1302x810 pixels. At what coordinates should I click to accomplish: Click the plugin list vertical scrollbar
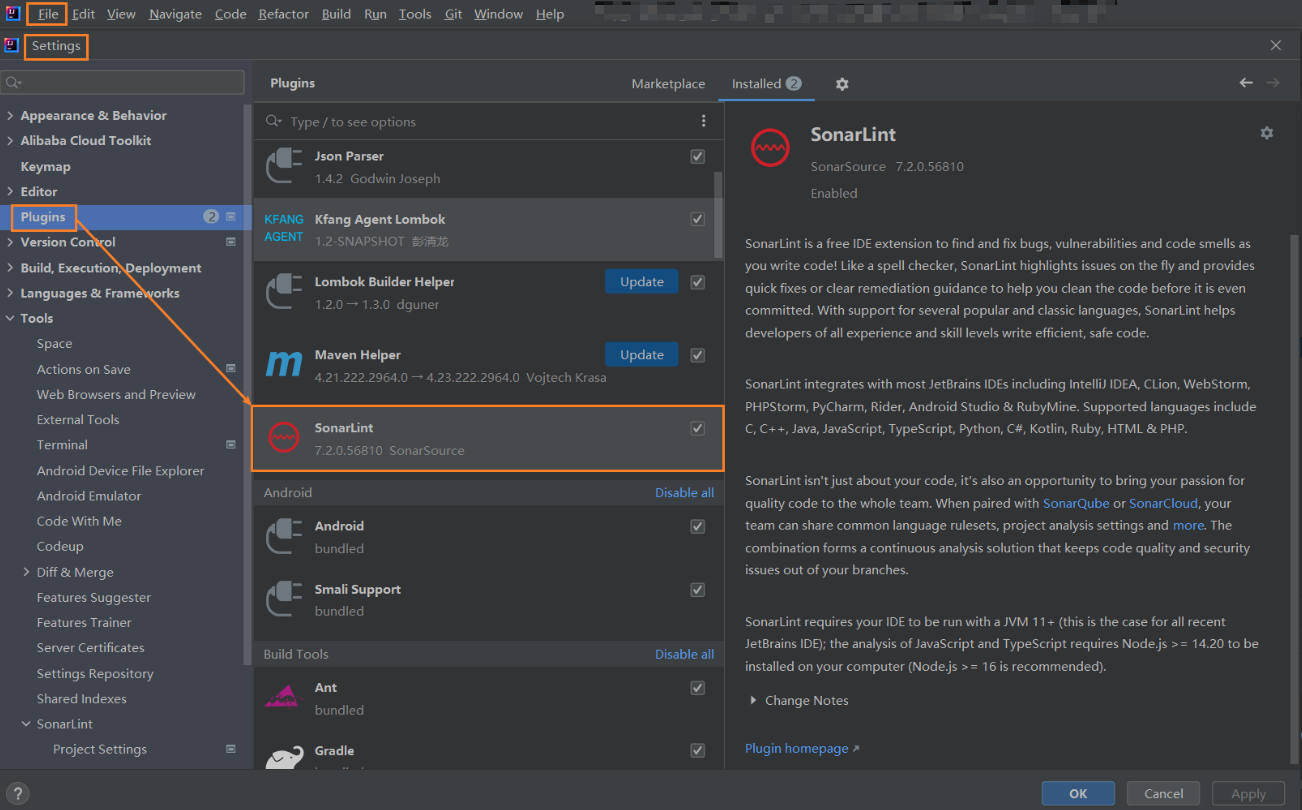point(717,214)
